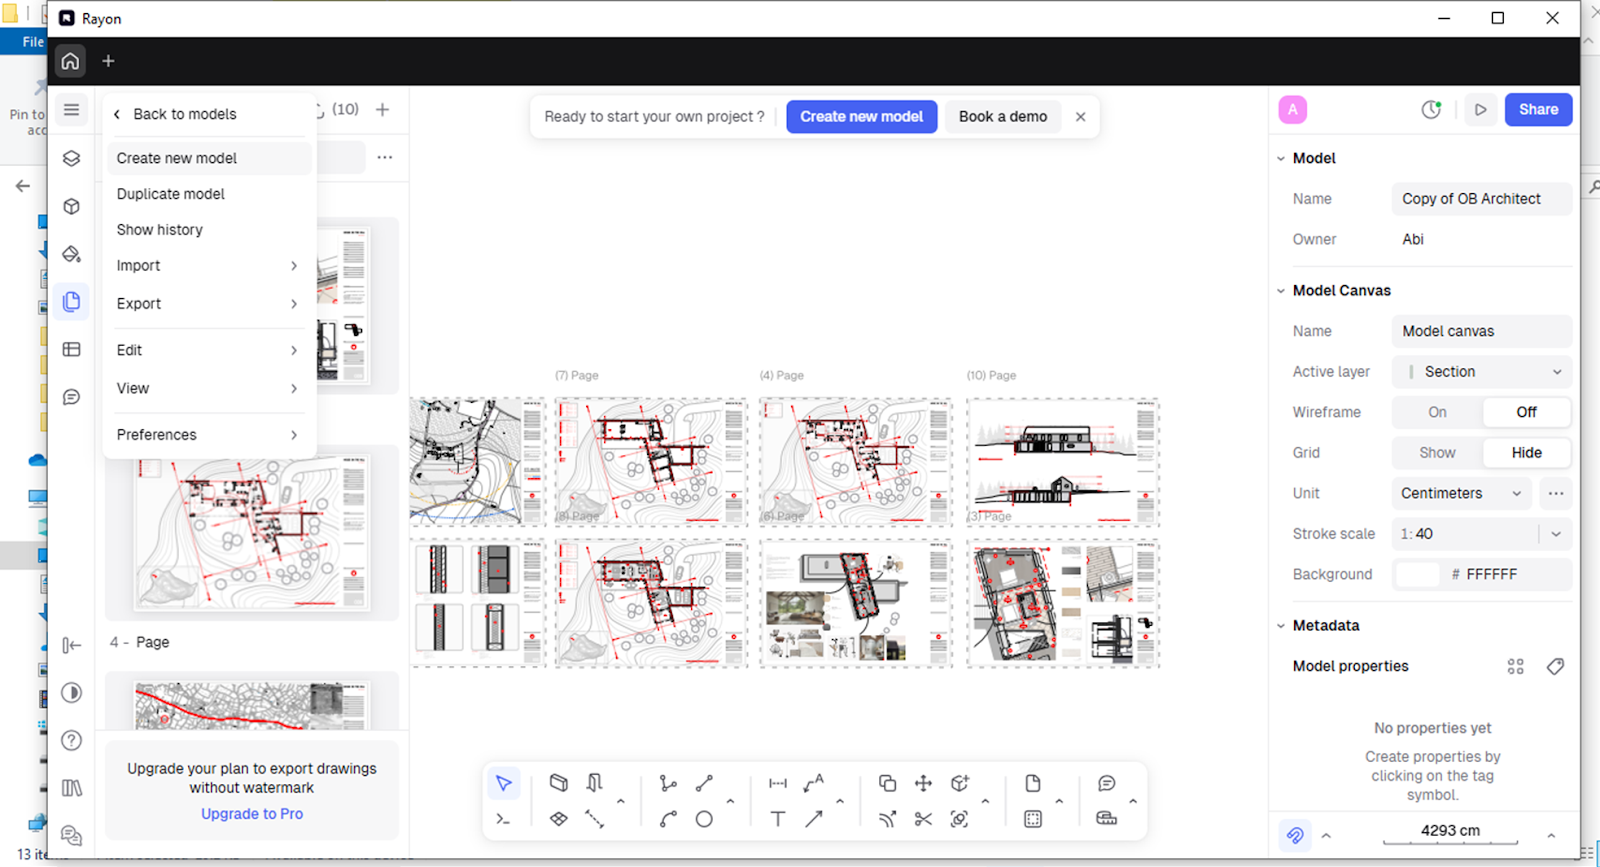Select the move tool
Screen dimensions: 1600x867
click(923, 783)
